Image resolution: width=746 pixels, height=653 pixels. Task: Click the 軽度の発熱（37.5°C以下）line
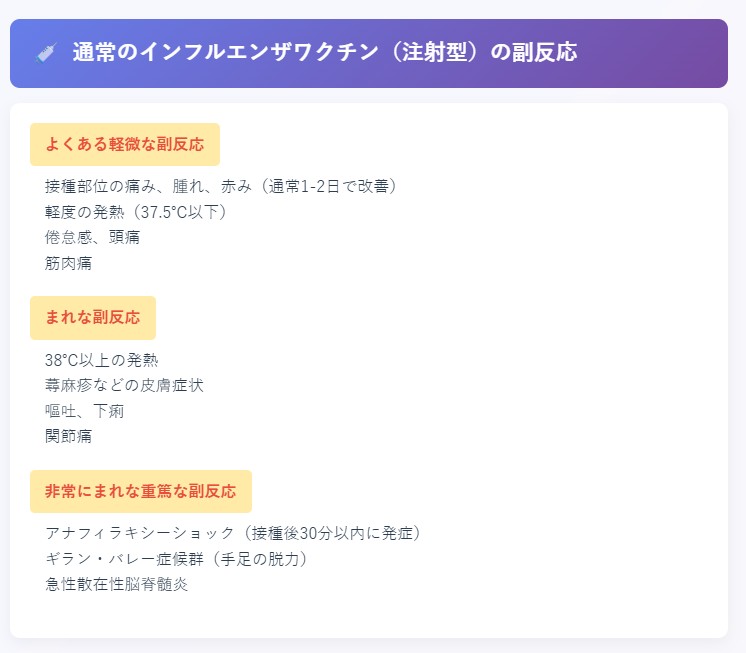click(x=136, y=212)
